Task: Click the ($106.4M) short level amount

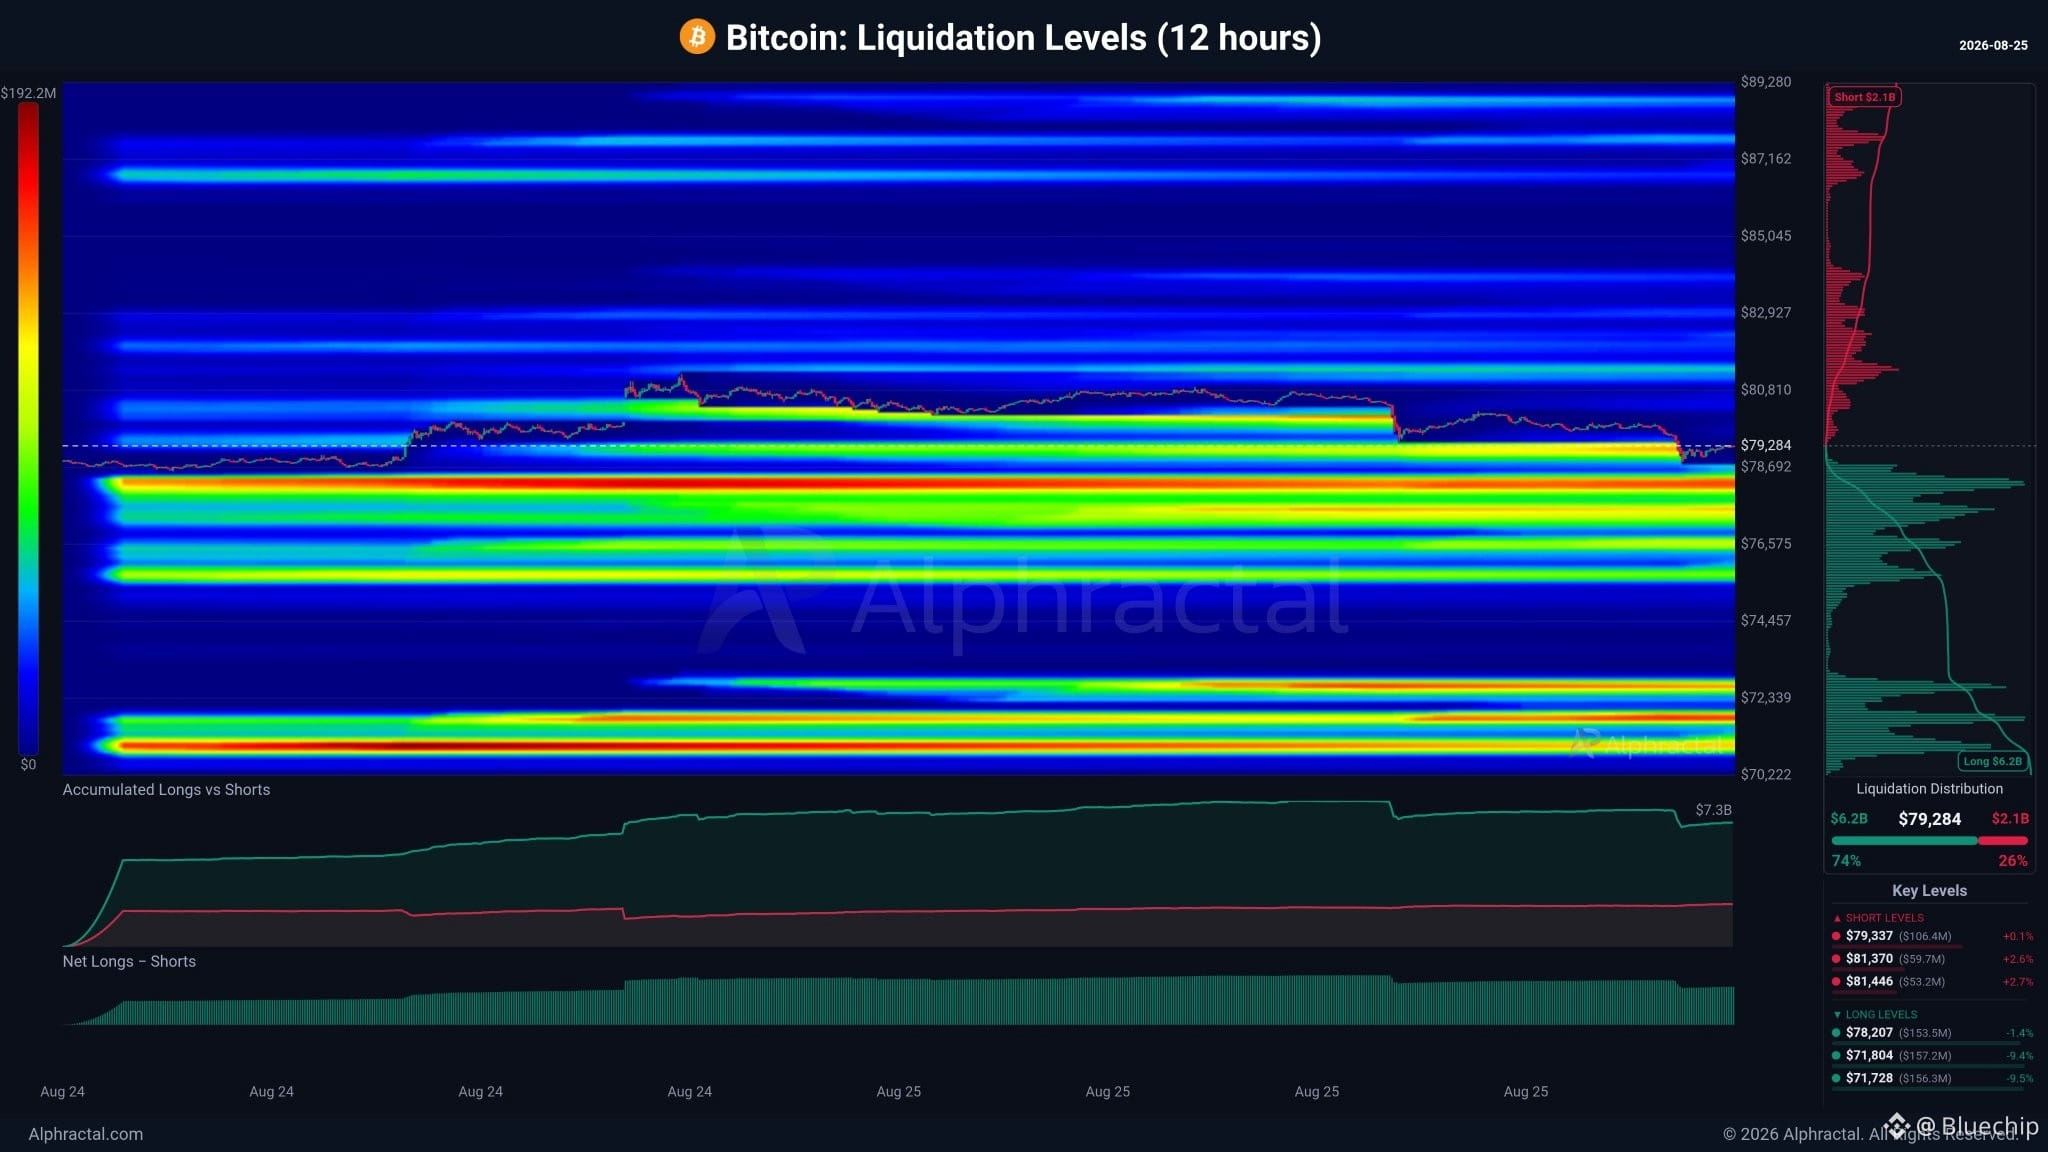Action: pyautogui.click(x=1925, y=937)
